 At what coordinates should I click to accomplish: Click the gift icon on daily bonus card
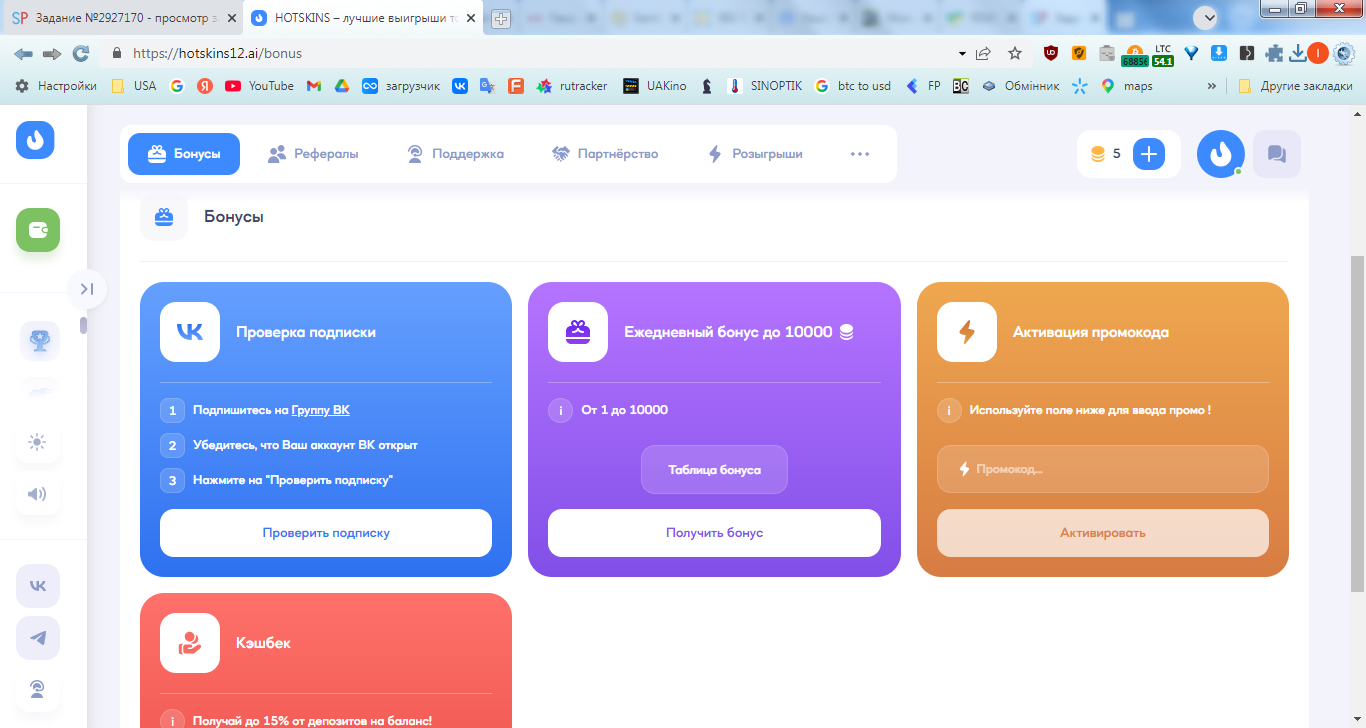[578, 332]
